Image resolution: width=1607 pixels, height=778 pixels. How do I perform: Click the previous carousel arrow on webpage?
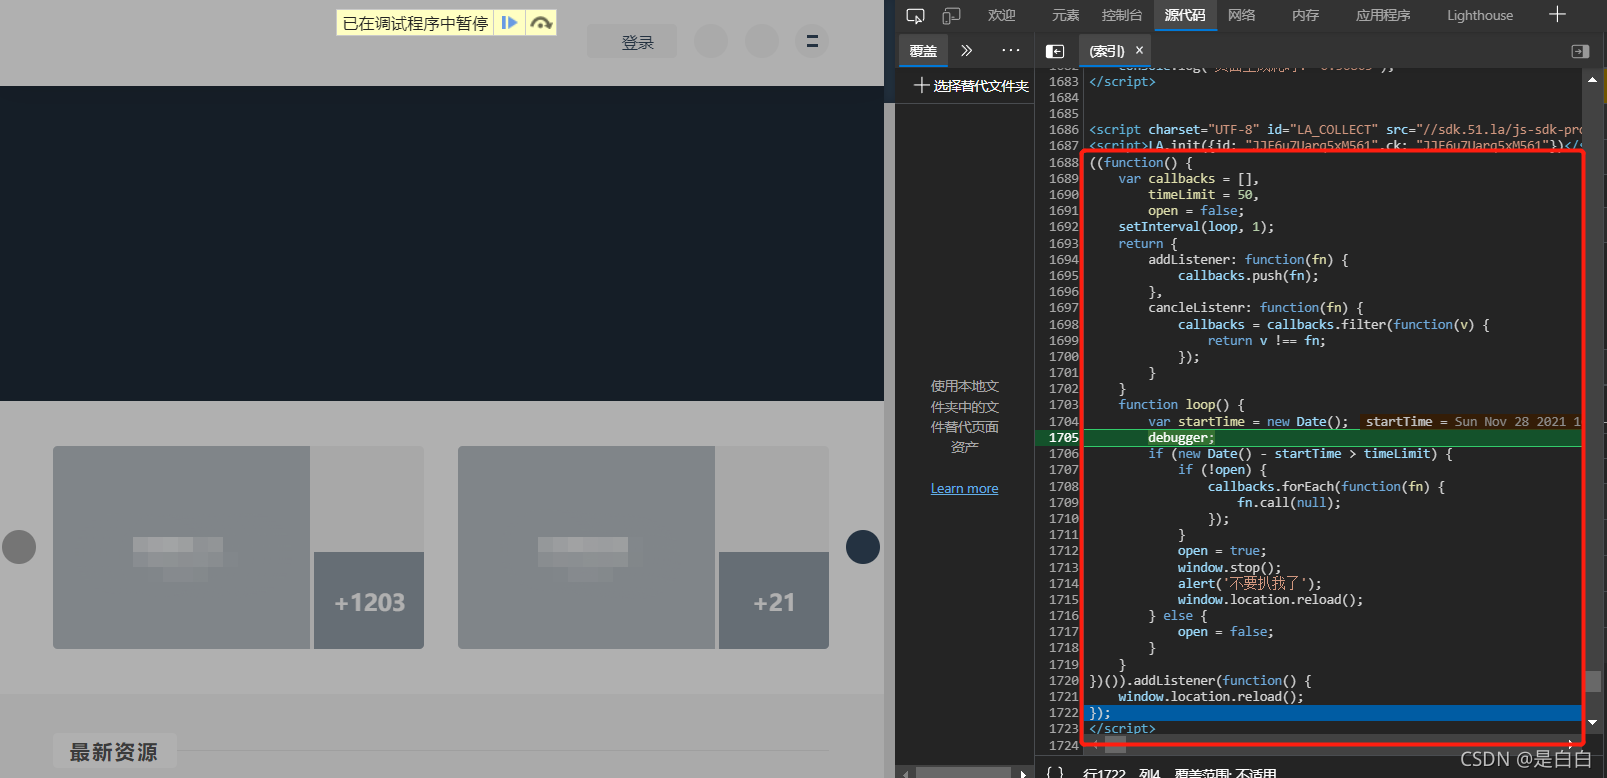[x=19, y=547]
